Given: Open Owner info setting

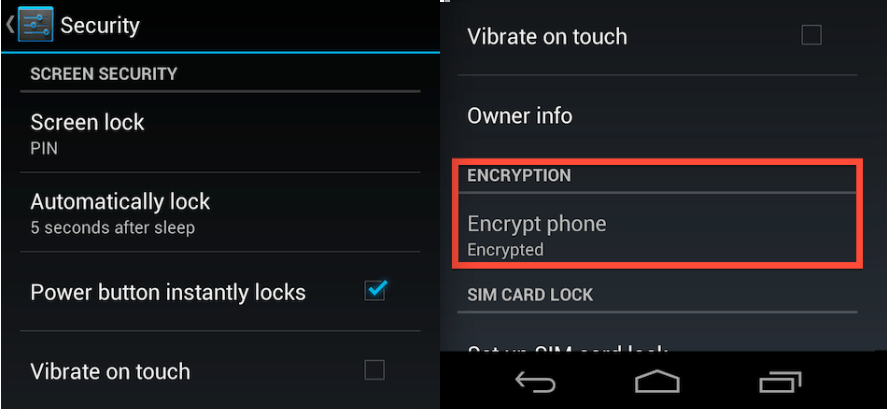Looking at the screenshot, I should point(657,116).
